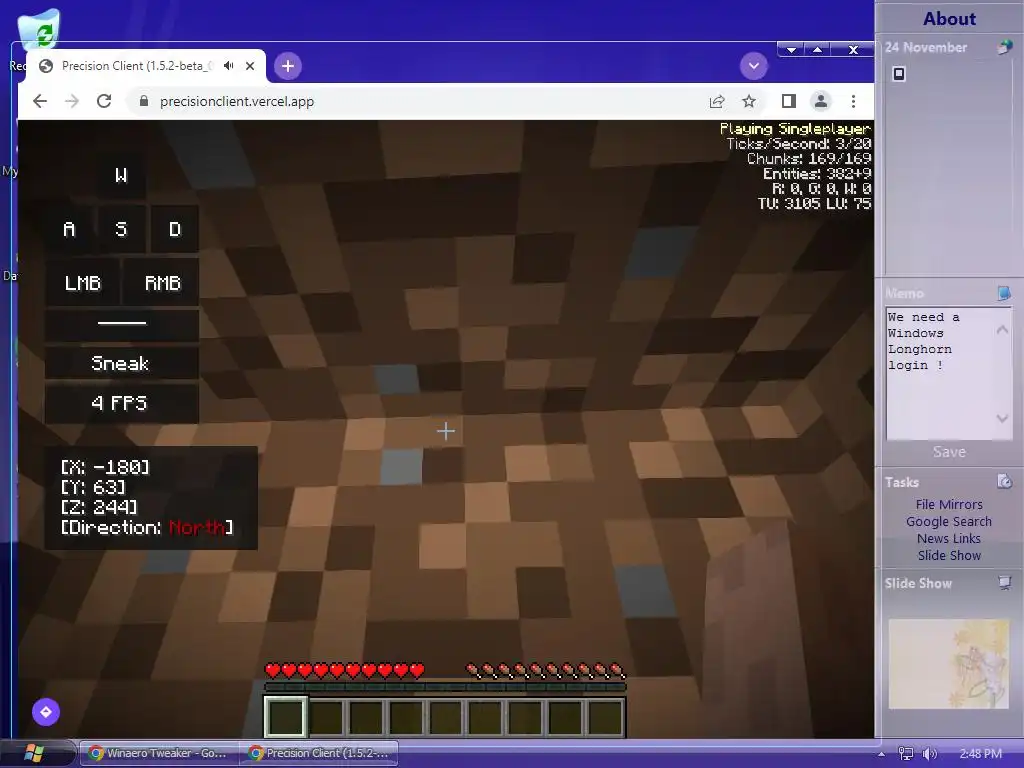Switch to Precision Client taskbar button
The width and height of the screenshot is (1024, 768).
pyautogui.click(x=319, y=753)
